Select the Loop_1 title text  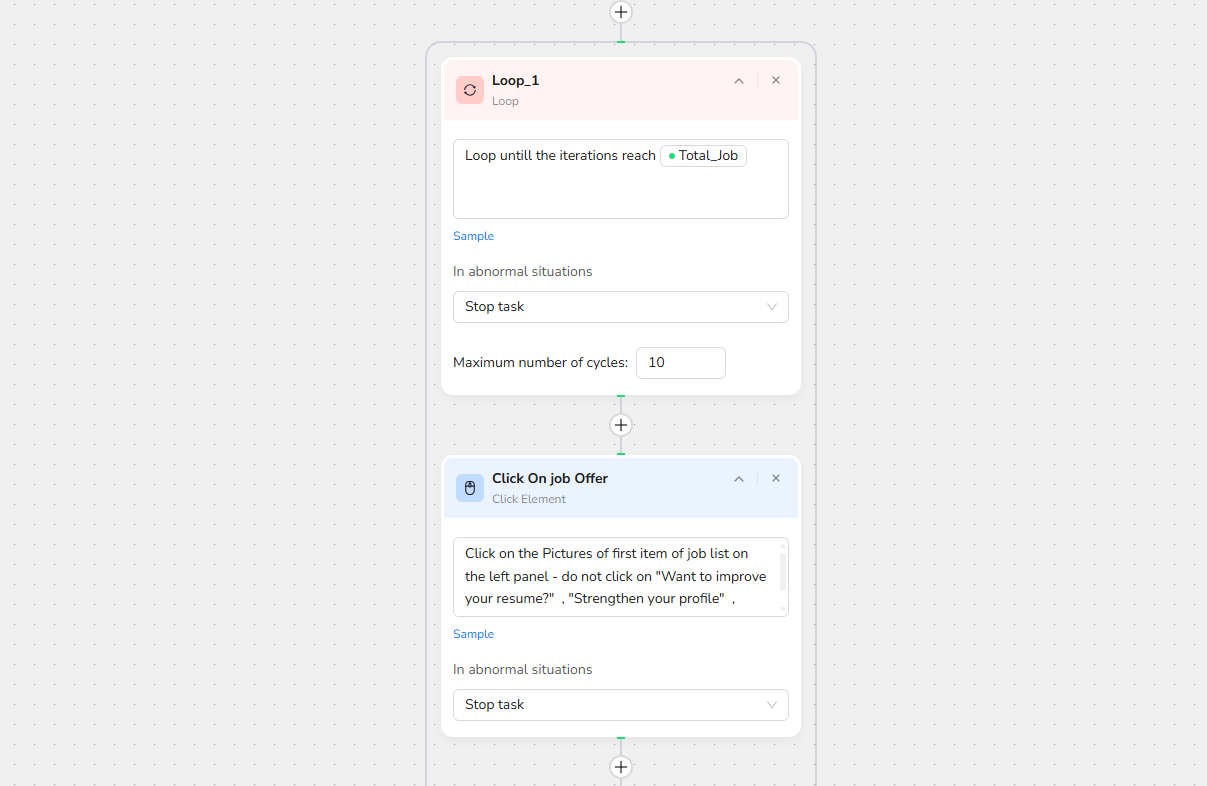(x=515, y=80)
